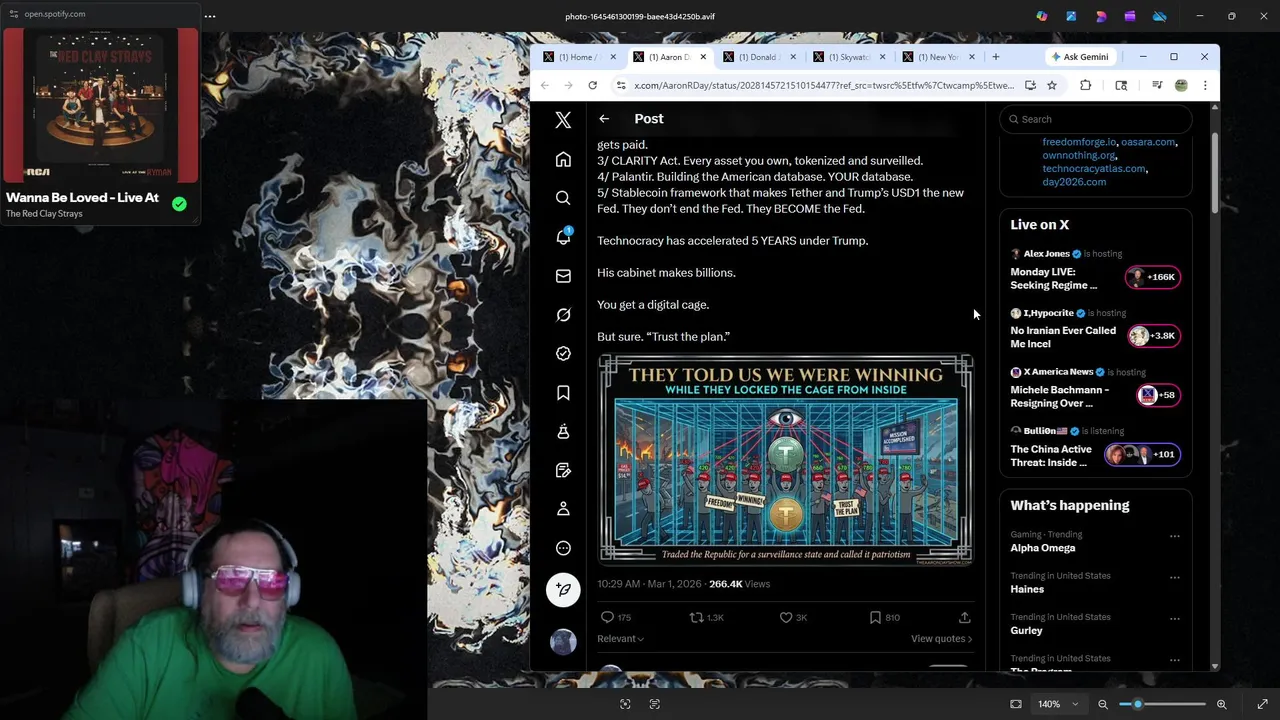
Task: Compose a new post
Action: click(x=563, y=590)
